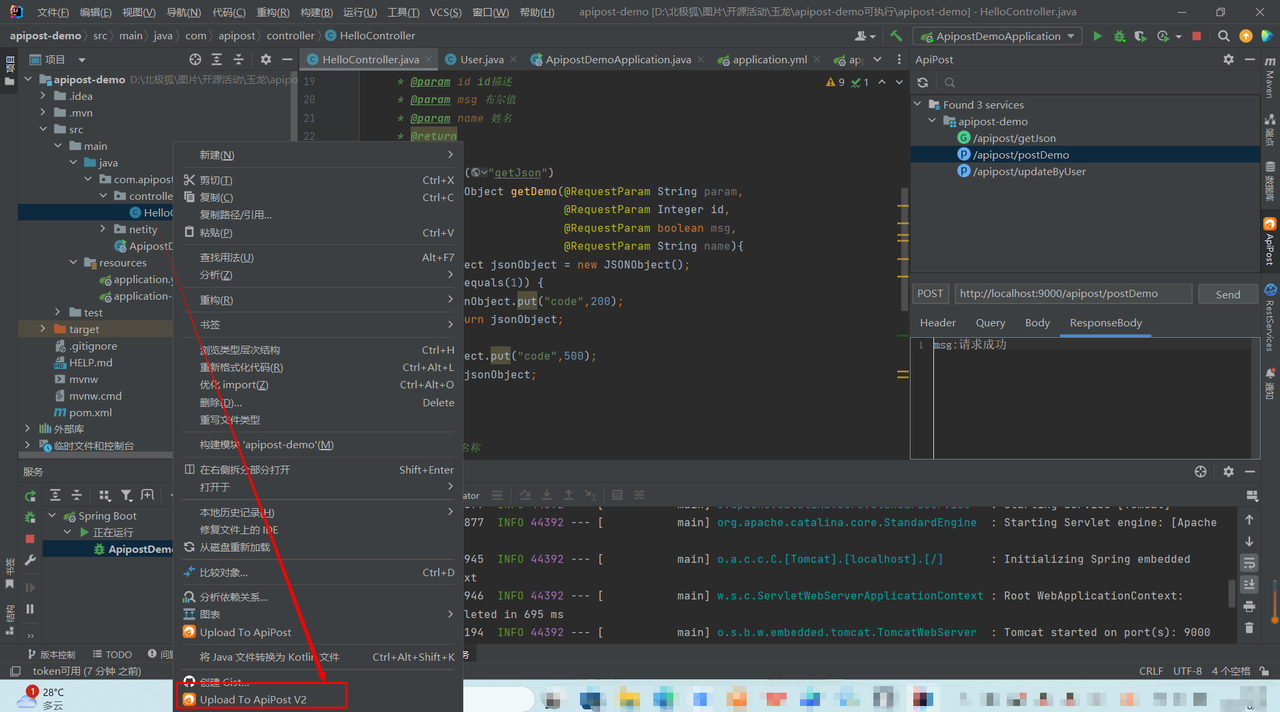Expand the target folder
This screenshot has height=712, width=1280.
pyautogui.click(x=43, y=329)
